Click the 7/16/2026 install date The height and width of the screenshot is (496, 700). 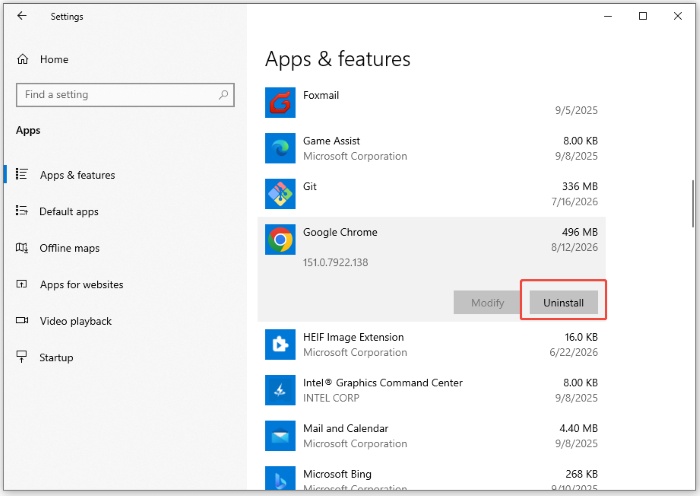pos(575,202)
